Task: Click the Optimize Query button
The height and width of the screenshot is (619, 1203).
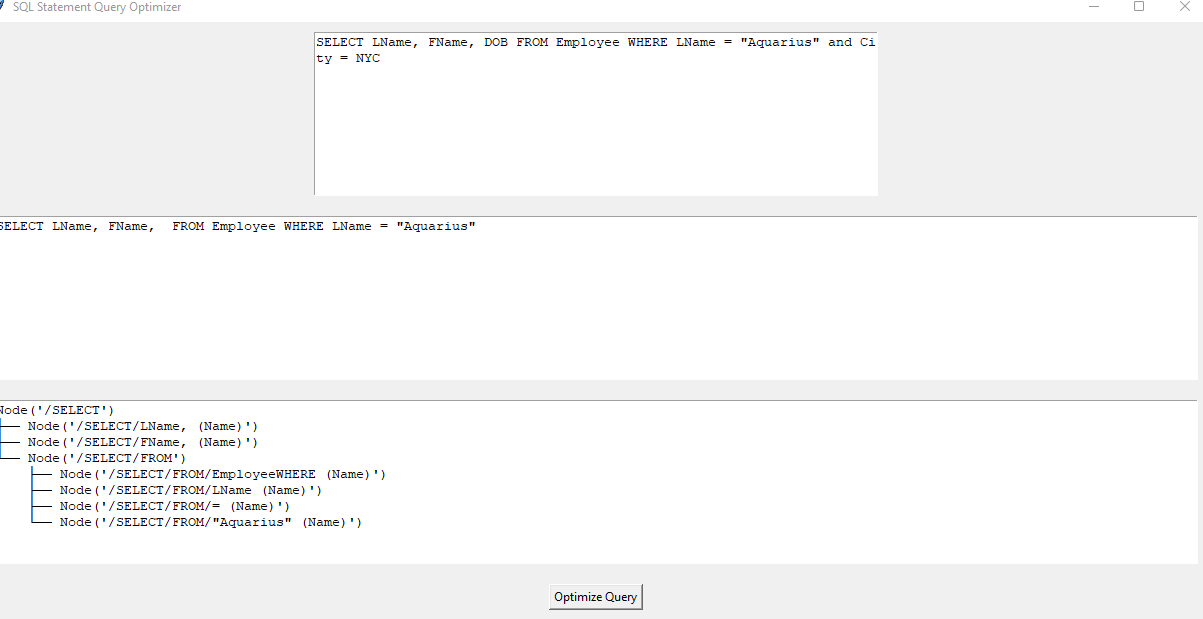Action: 595,596
